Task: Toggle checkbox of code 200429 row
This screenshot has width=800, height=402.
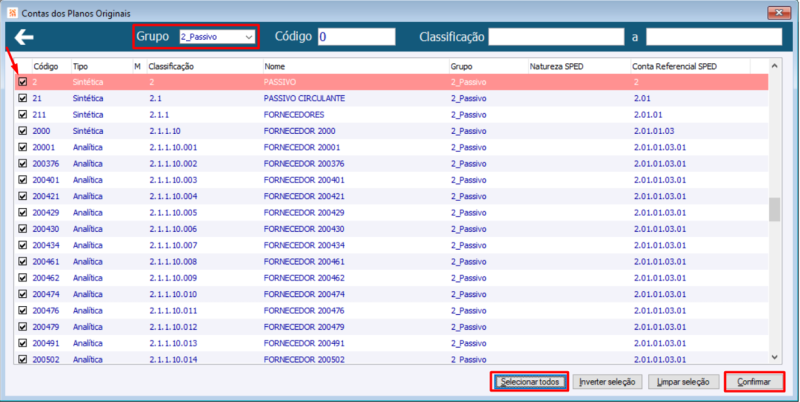Action: click(x=22, y=212)
